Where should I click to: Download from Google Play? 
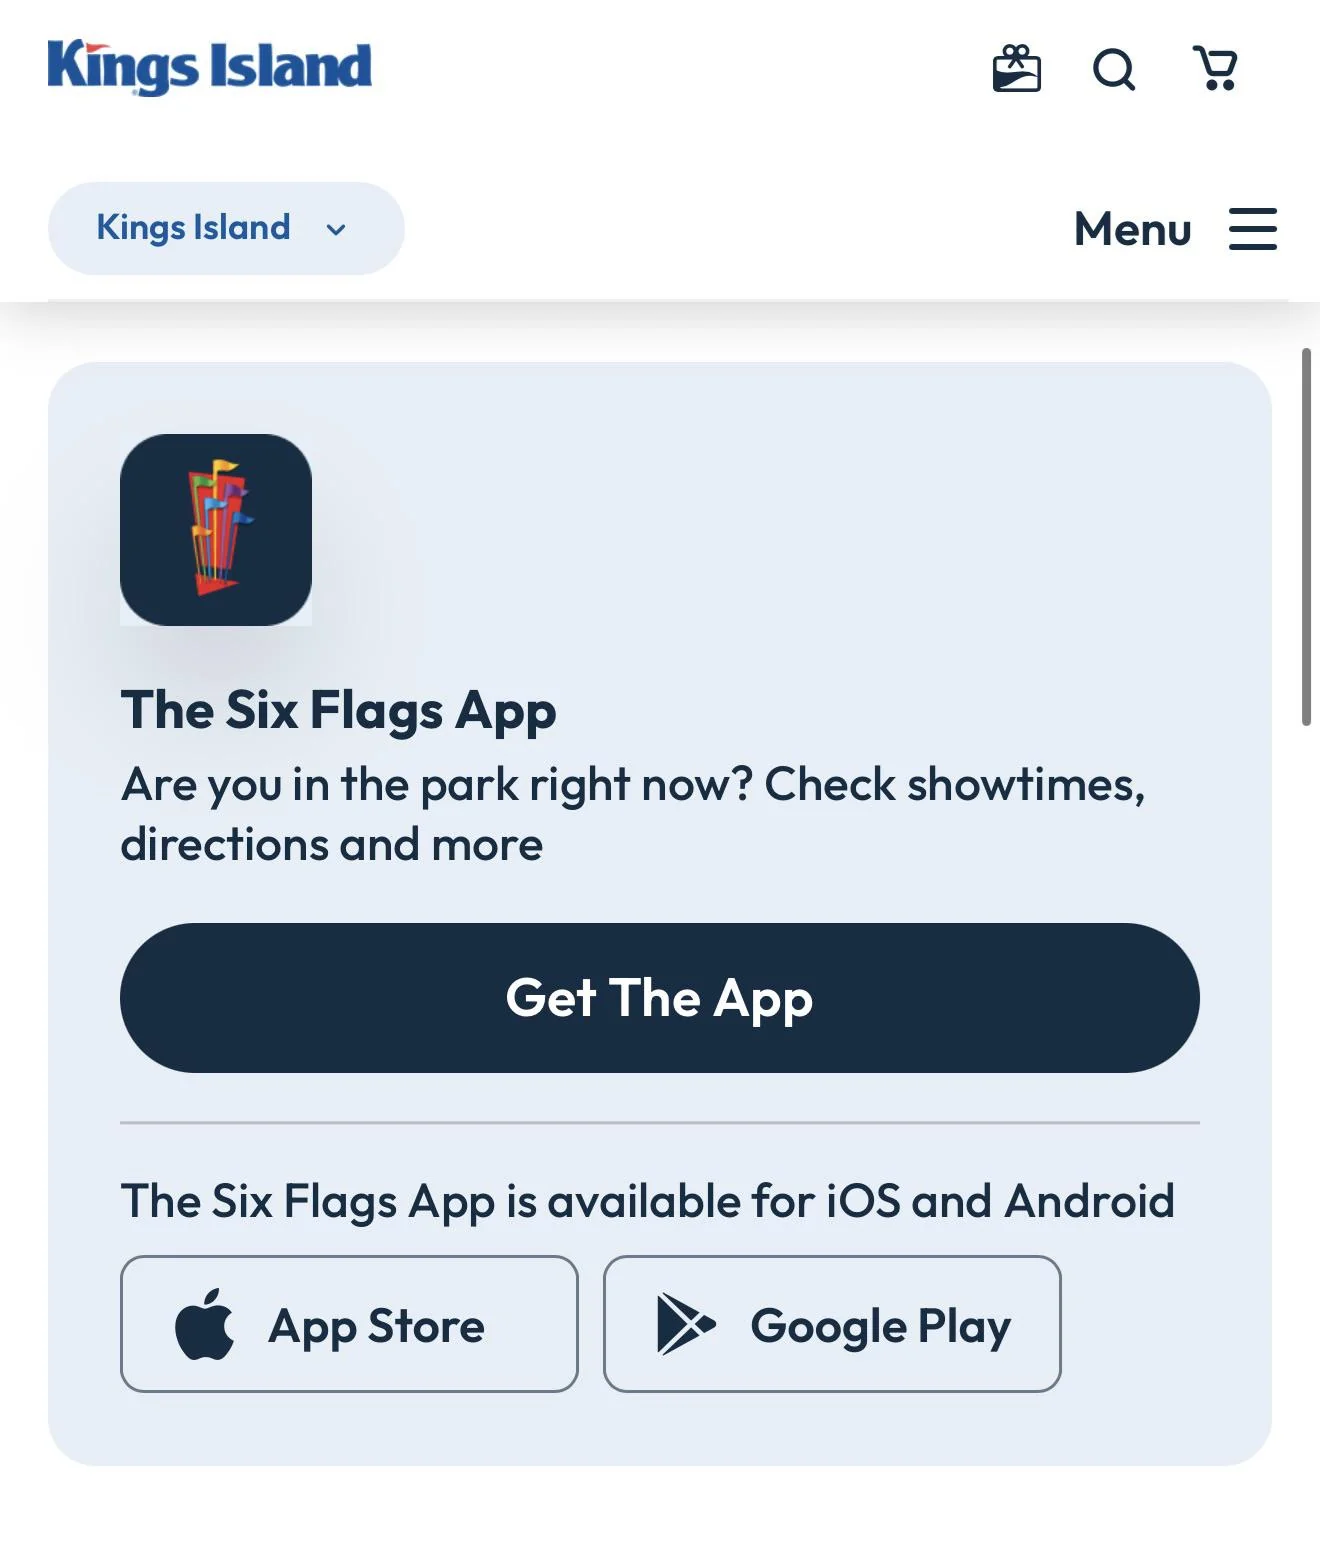[832, 1324]
